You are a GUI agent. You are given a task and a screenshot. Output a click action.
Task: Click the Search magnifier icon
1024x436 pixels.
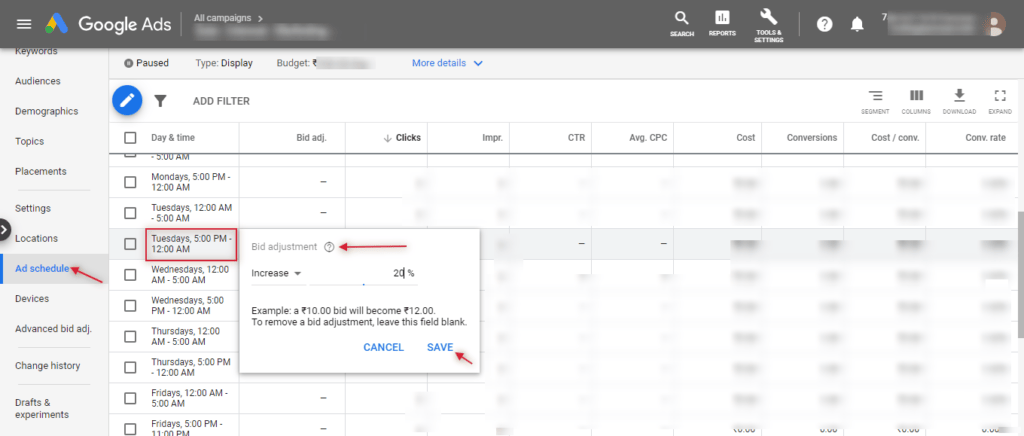click(x=681, y=22)
